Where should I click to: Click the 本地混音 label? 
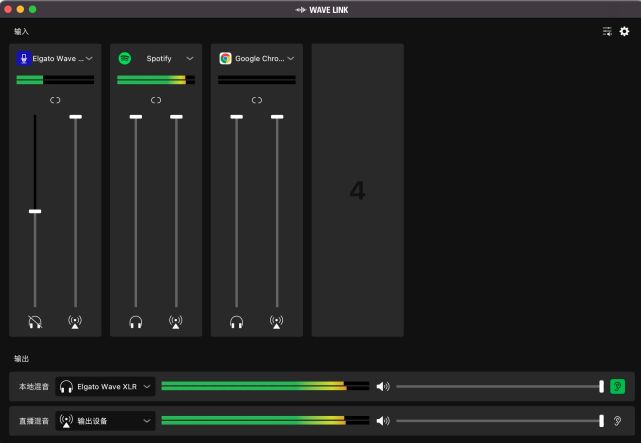(x=34, y=387)
